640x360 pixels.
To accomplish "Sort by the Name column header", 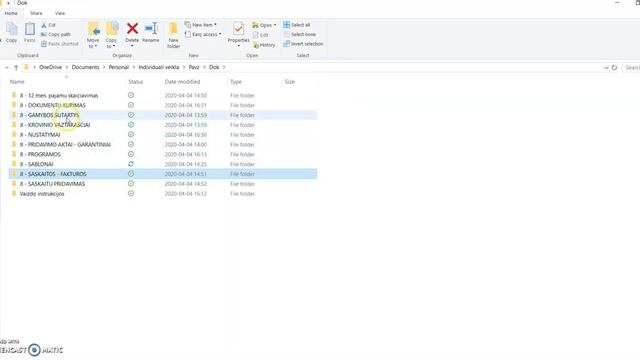I will coord(17,82).
